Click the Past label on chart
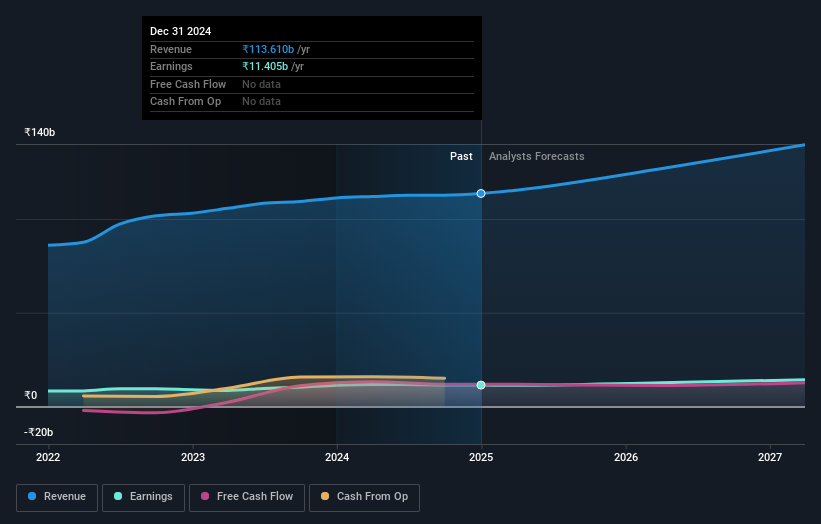 (x=461, y=157)
